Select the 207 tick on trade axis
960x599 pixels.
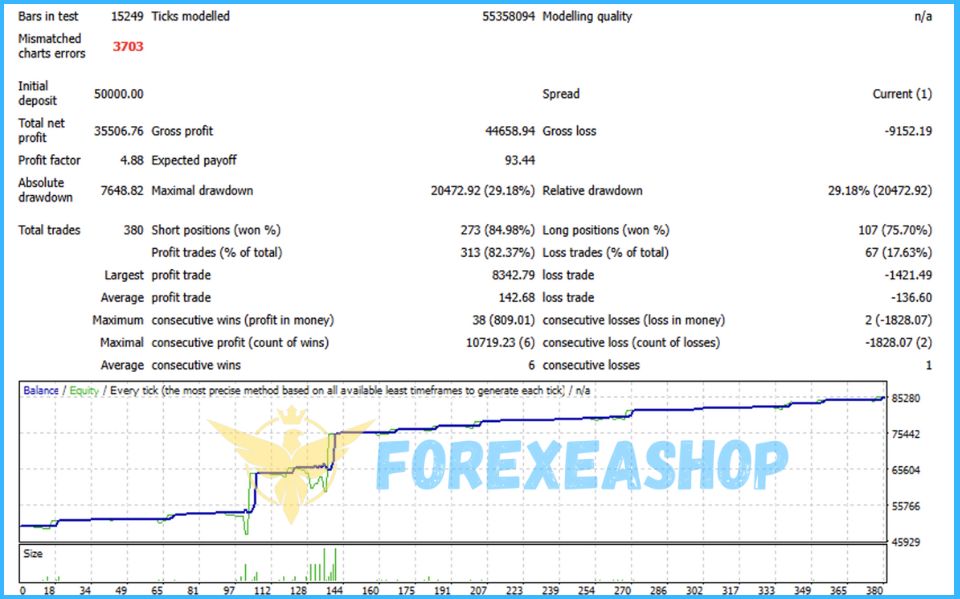click(478, 591)
